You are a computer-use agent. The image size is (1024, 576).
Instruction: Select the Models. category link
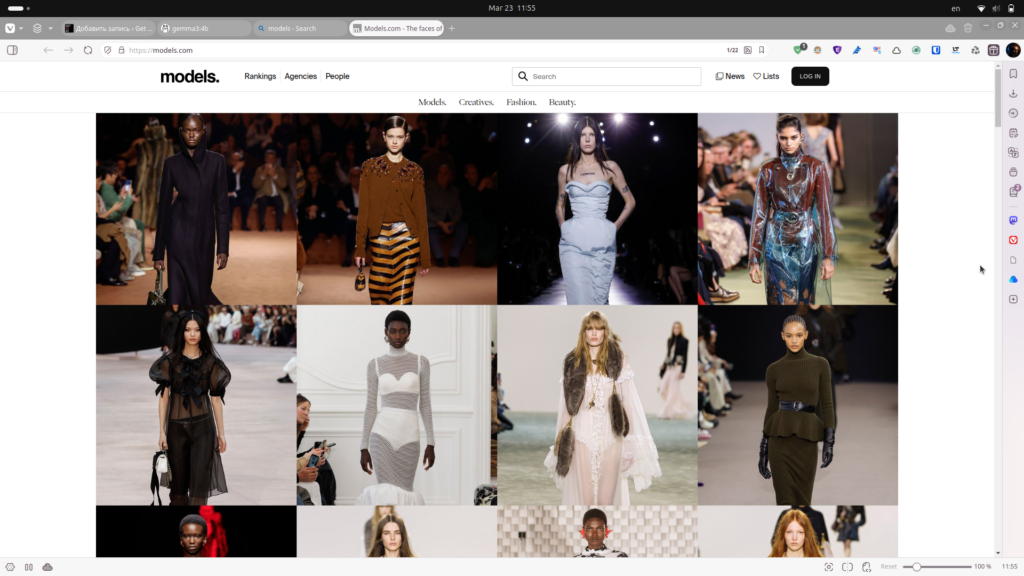point(432,102)
